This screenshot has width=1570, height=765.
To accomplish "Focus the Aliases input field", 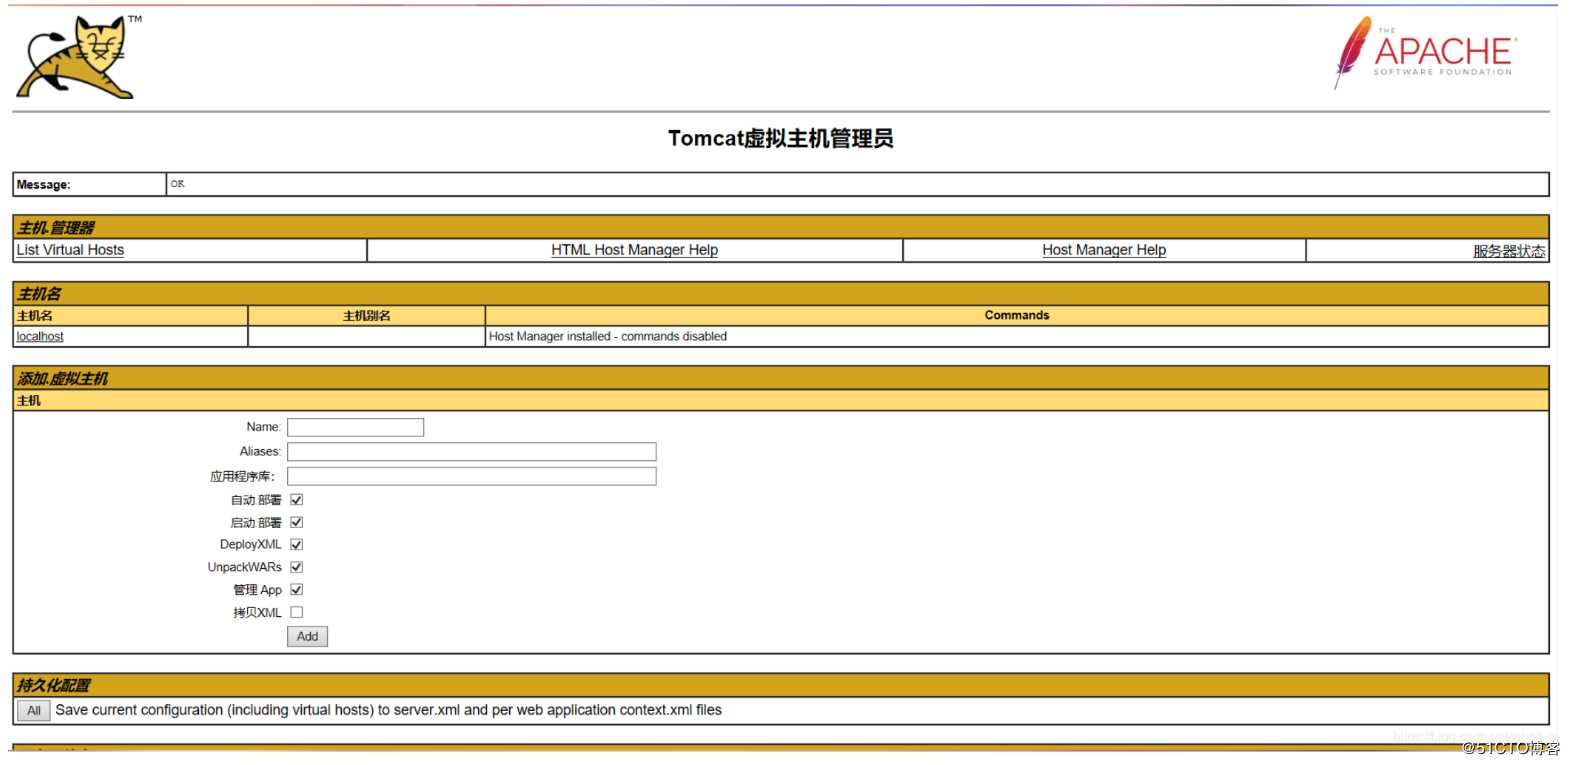I will (471, 452).
